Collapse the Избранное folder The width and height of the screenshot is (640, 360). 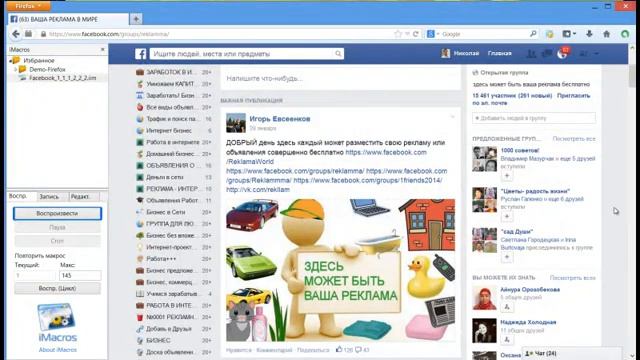tap(11, 60)
